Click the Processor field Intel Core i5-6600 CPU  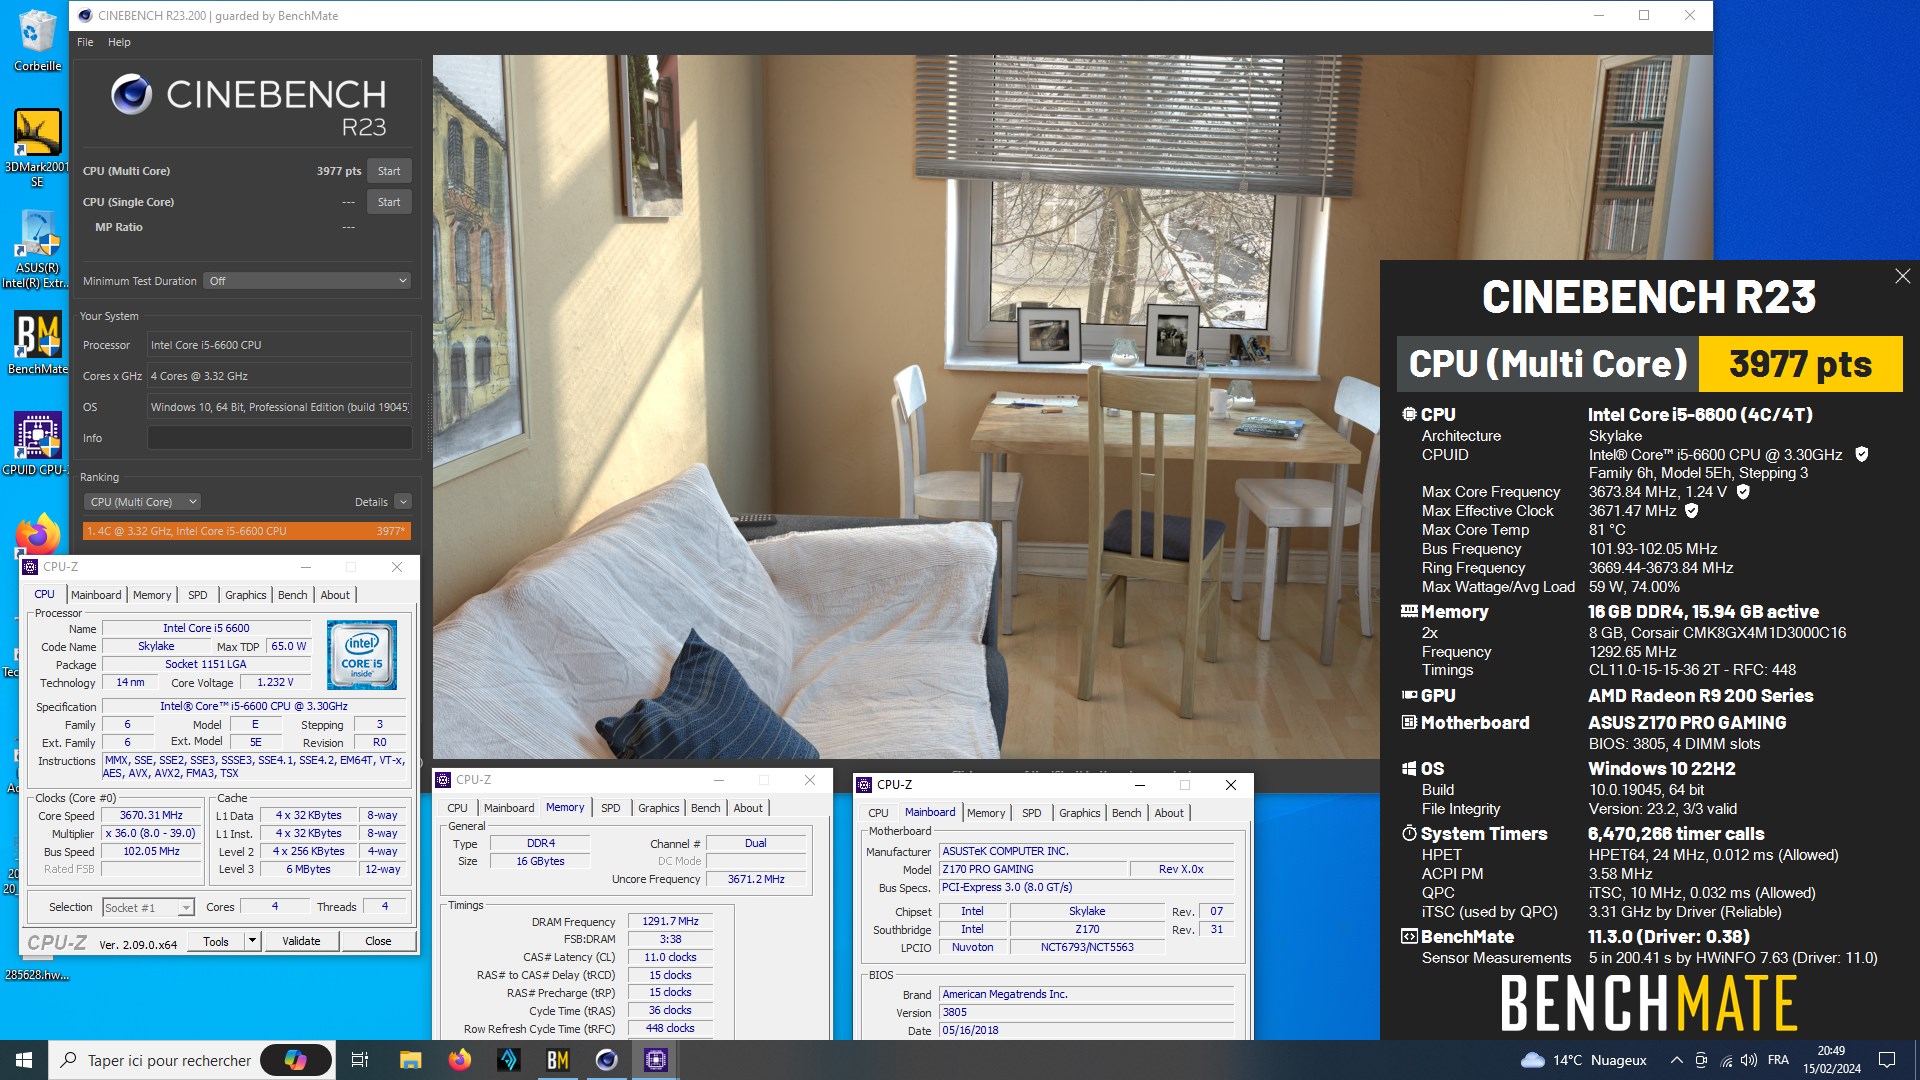pyautogui.click(x=279, y=345)
